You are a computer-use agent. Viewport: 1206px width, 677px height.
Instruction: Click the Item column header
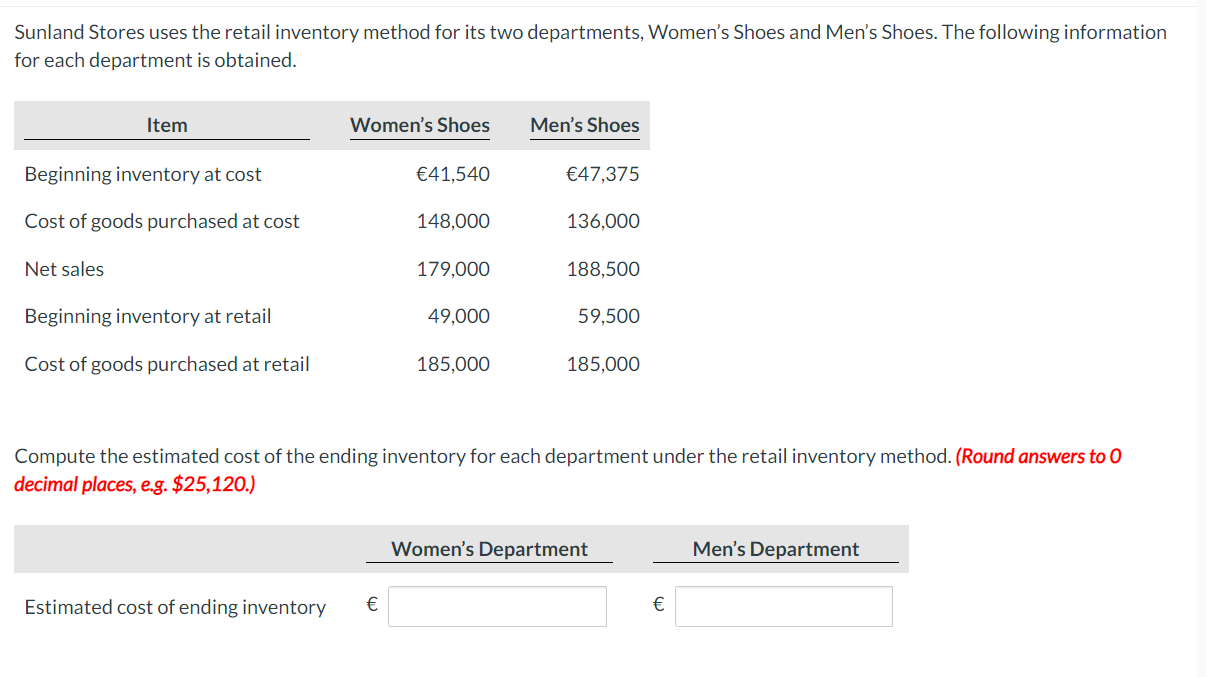[x=166, y=125]
